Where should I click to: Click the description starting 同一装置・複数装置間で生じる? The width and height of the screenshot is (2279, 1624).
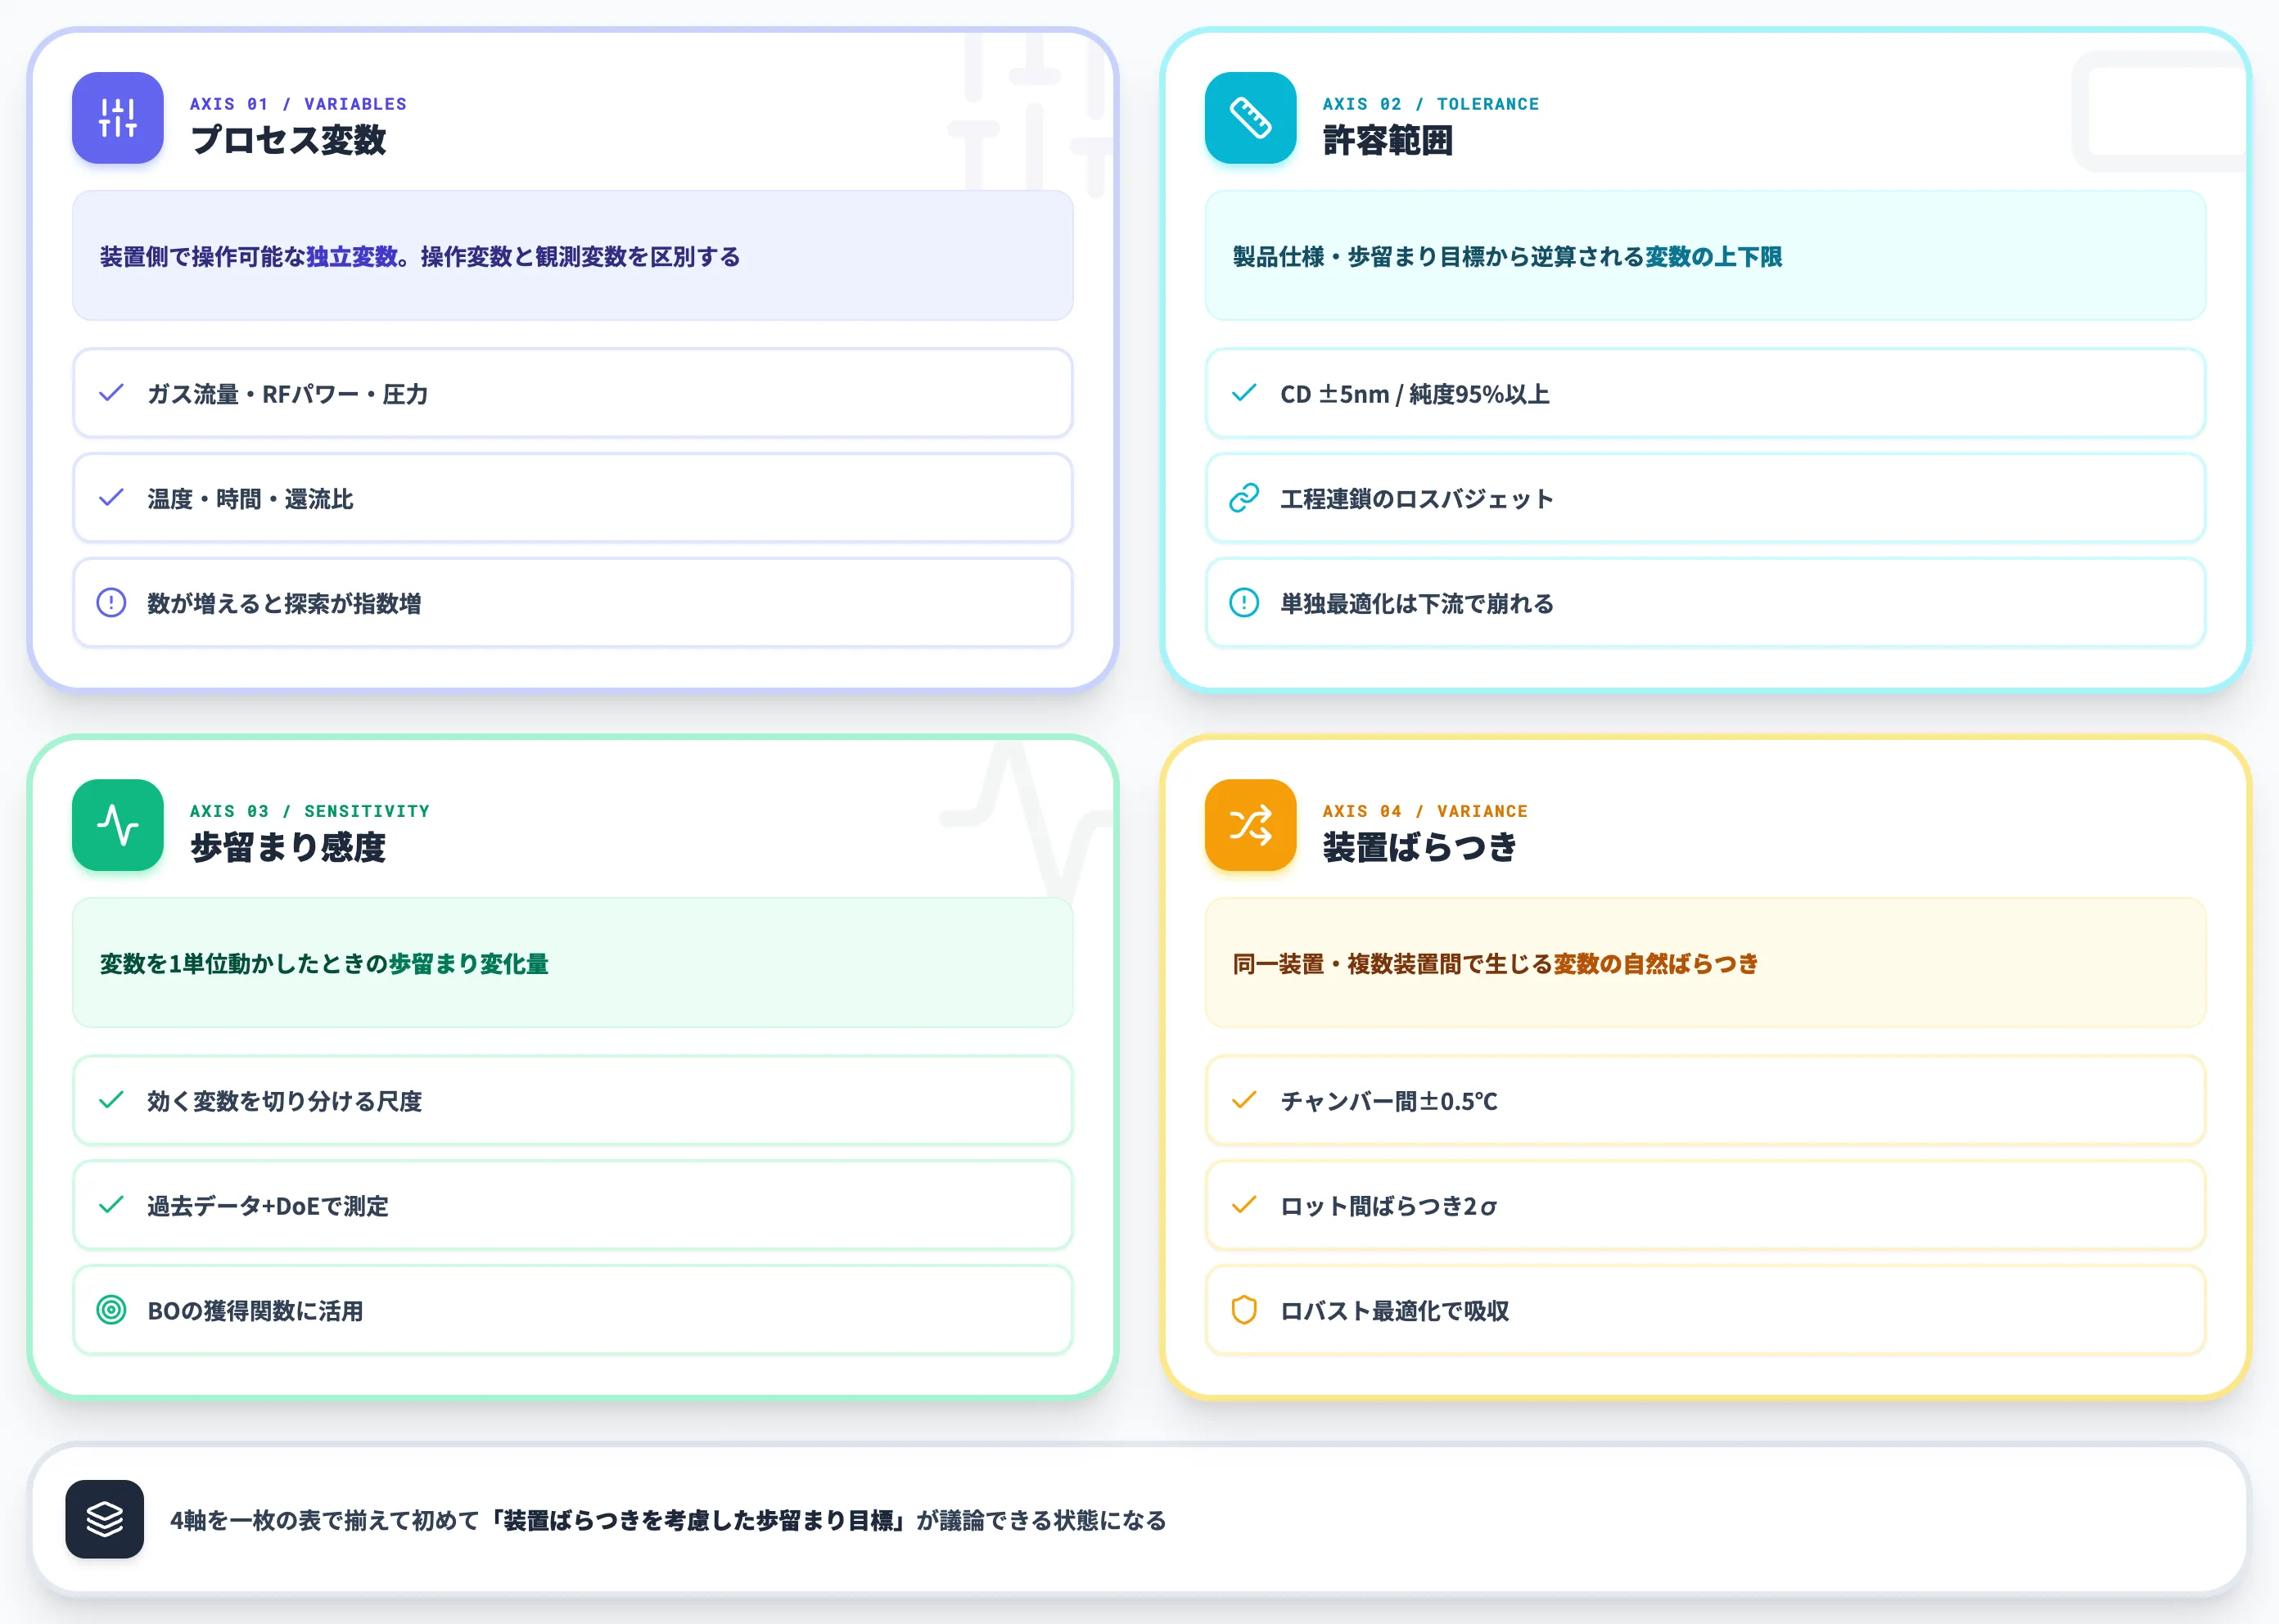pyautogui.click(x=1495, y=963)
